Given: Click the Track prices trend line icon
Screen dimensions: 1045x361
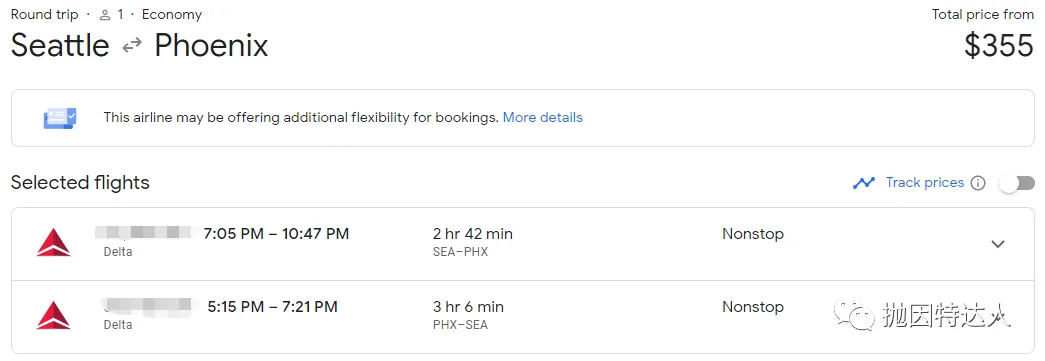Looking at the screenshot, I should (x=864, y=183).
